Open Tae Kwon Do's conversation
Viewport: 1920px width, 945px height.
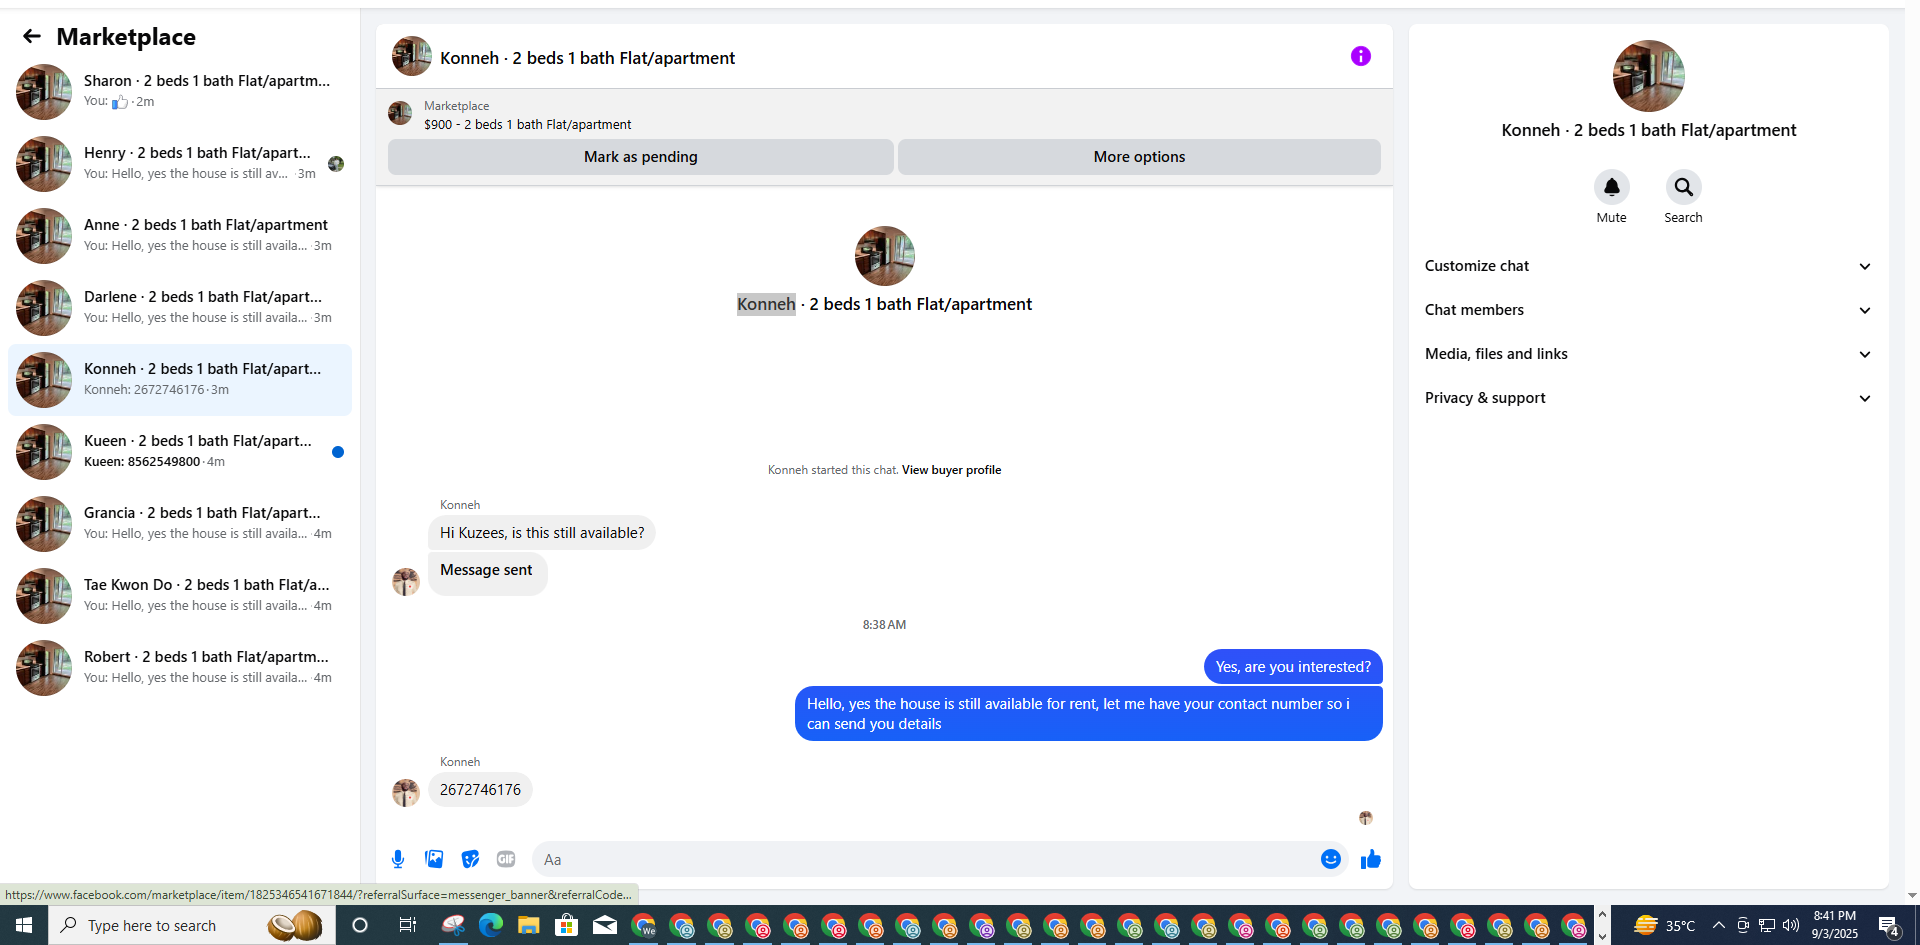180,596
